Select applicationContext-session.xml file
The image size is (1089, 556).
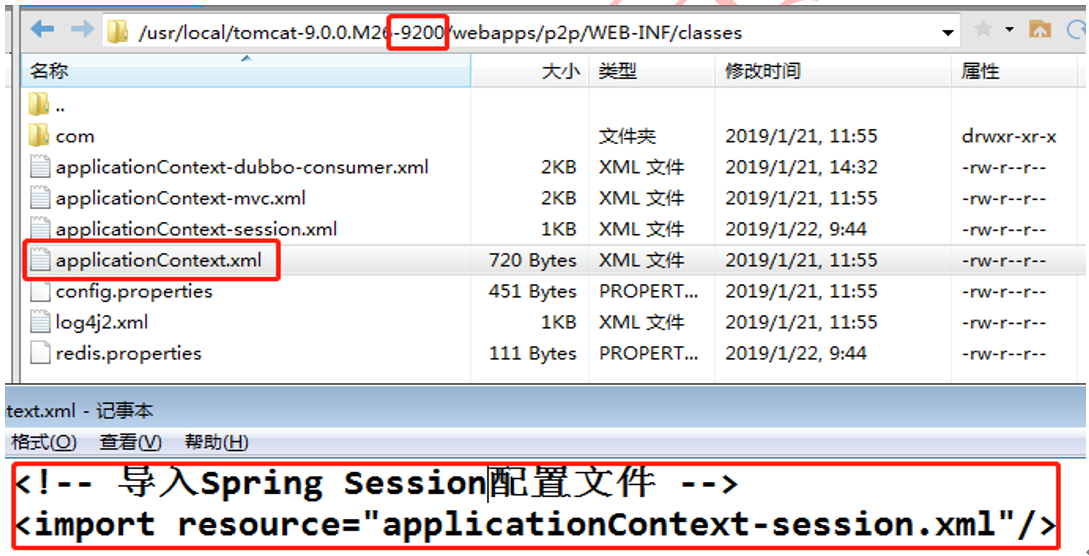point(197,229)
